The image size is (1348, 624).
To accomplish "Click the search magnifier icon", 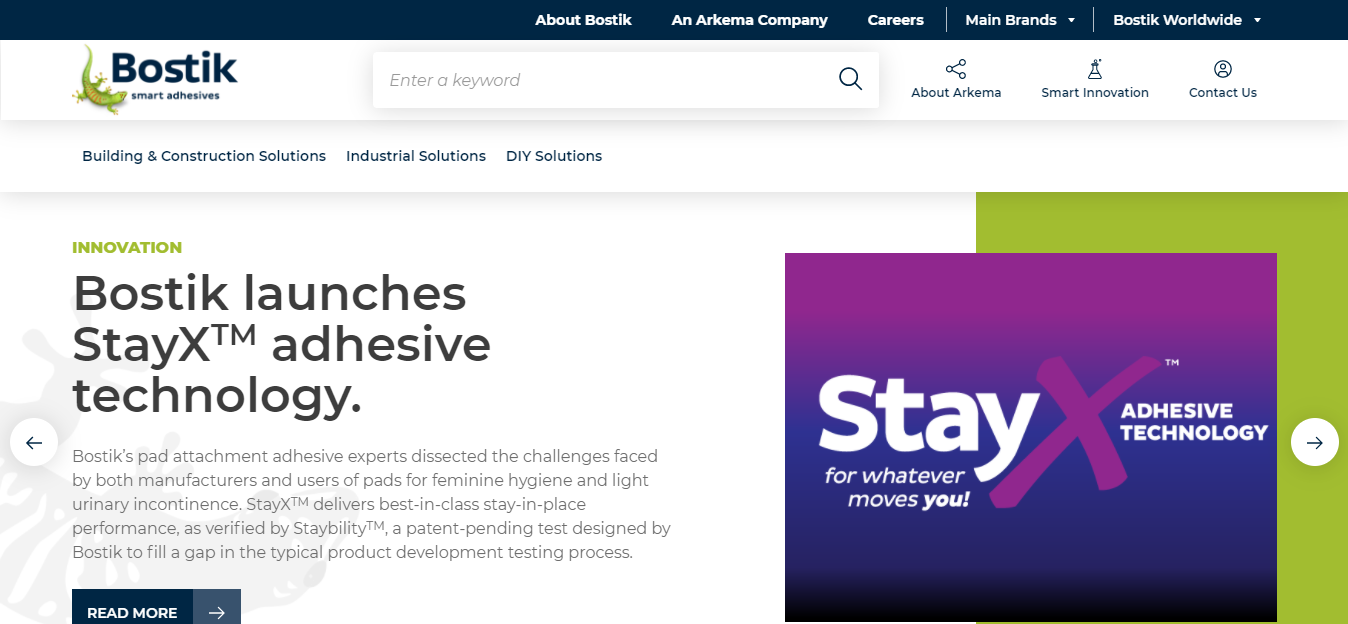I will point(850,79).
